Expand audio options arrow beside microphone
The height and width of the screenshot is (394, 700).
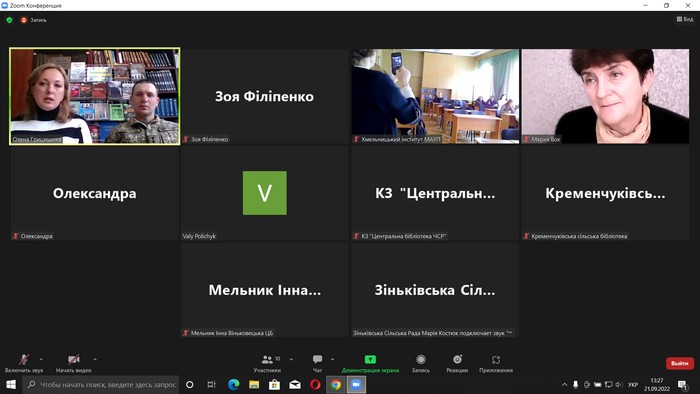(x=41, y=359)
